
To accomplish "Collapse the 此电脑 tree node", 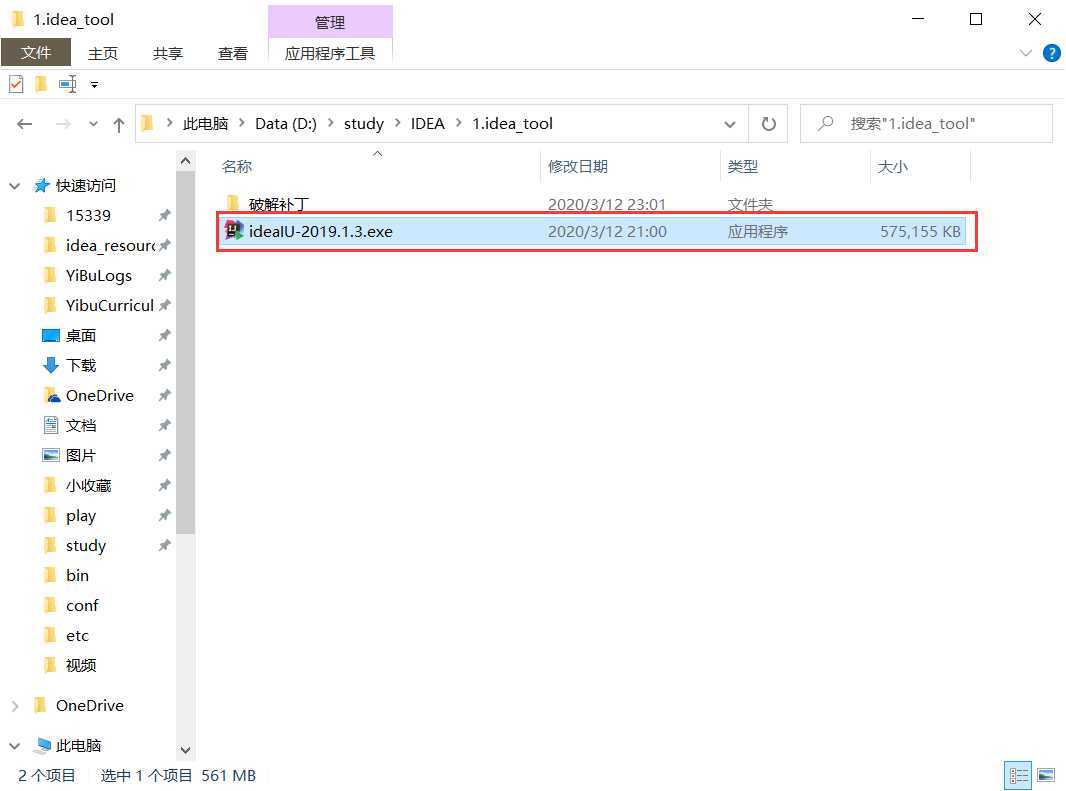I will (x=14, y=746).
